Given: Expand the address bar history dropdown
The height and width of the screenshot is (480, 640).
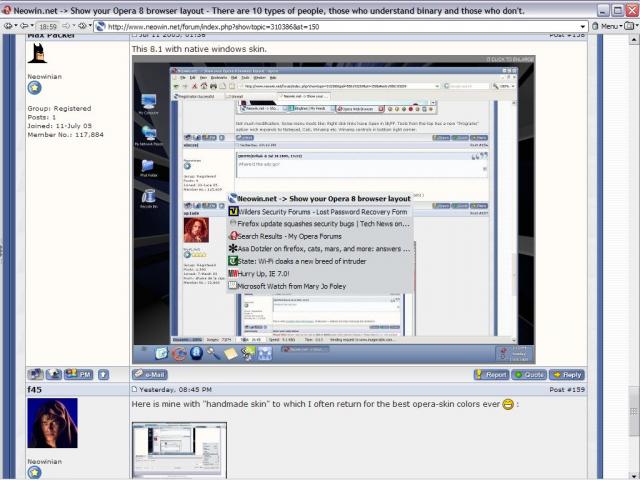Looking at the screenshot, I should tap(583, 27).
